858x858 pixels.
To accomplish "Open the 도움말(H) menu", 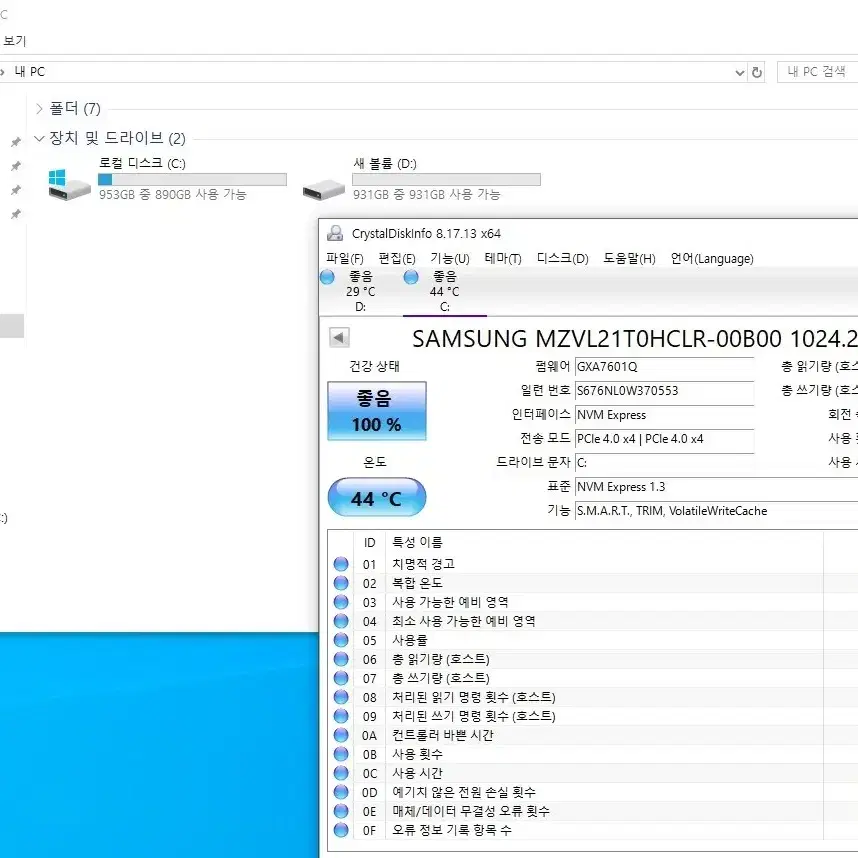I will point(629,258).
